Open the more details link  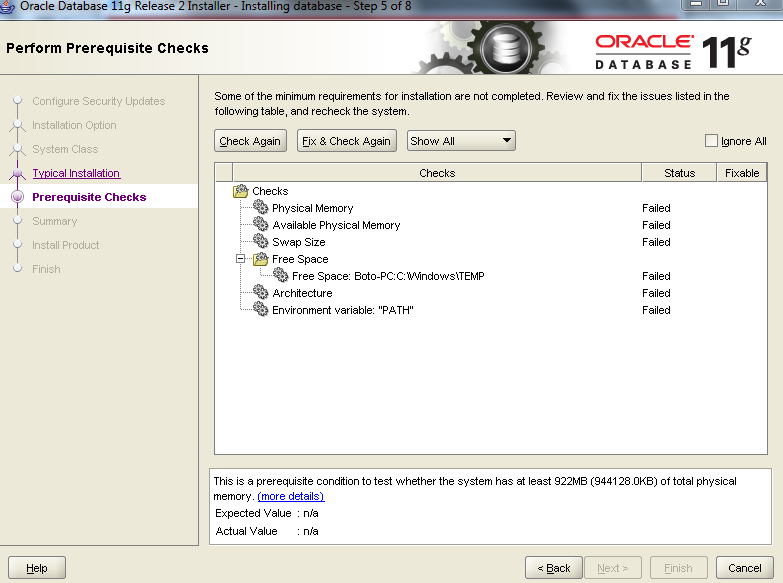[290, 496]
